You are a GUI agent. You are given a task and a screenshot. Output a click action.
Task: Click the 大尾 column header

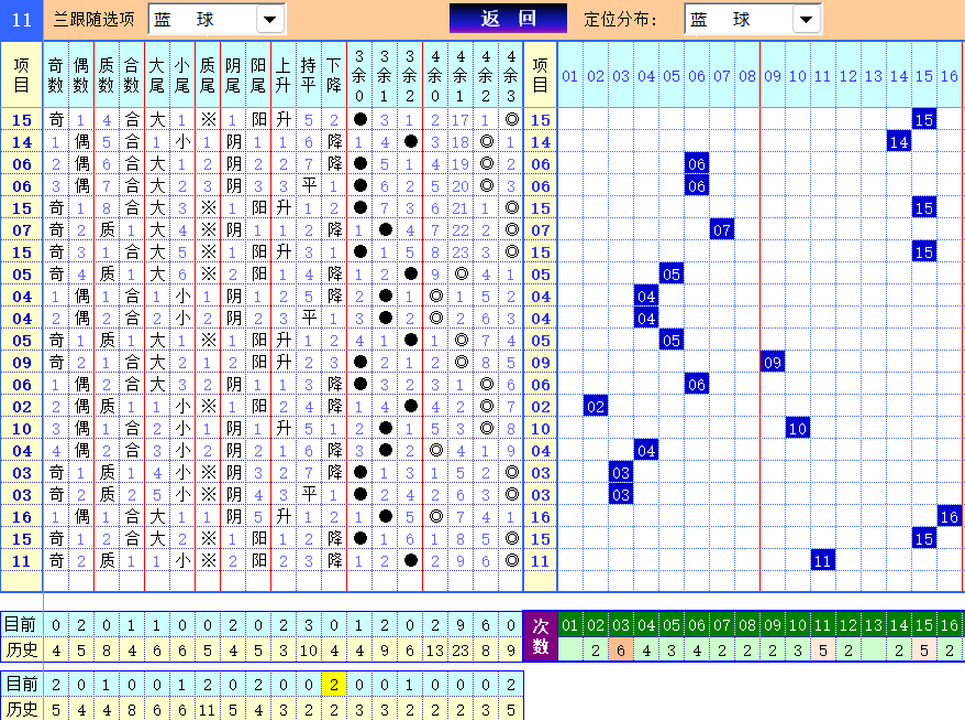157,74
